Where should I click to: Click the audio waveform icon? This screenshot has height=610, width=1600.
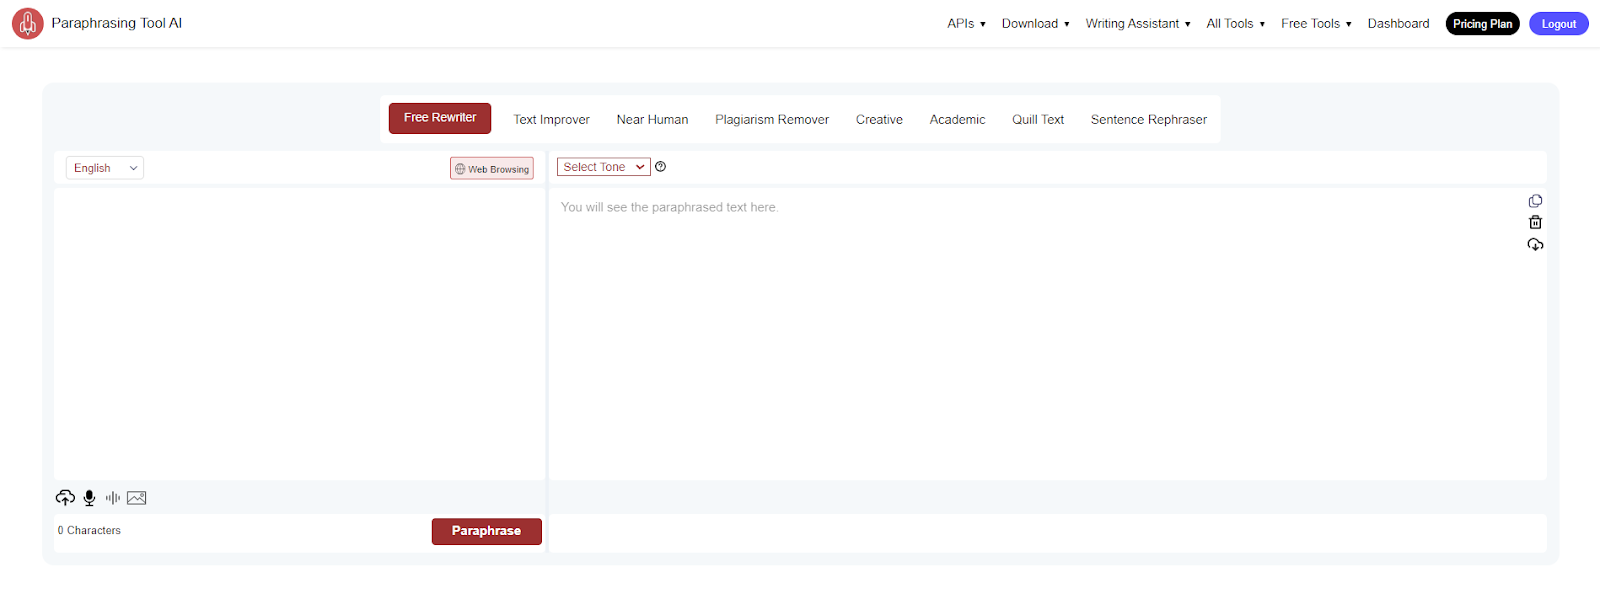(113, 497)
